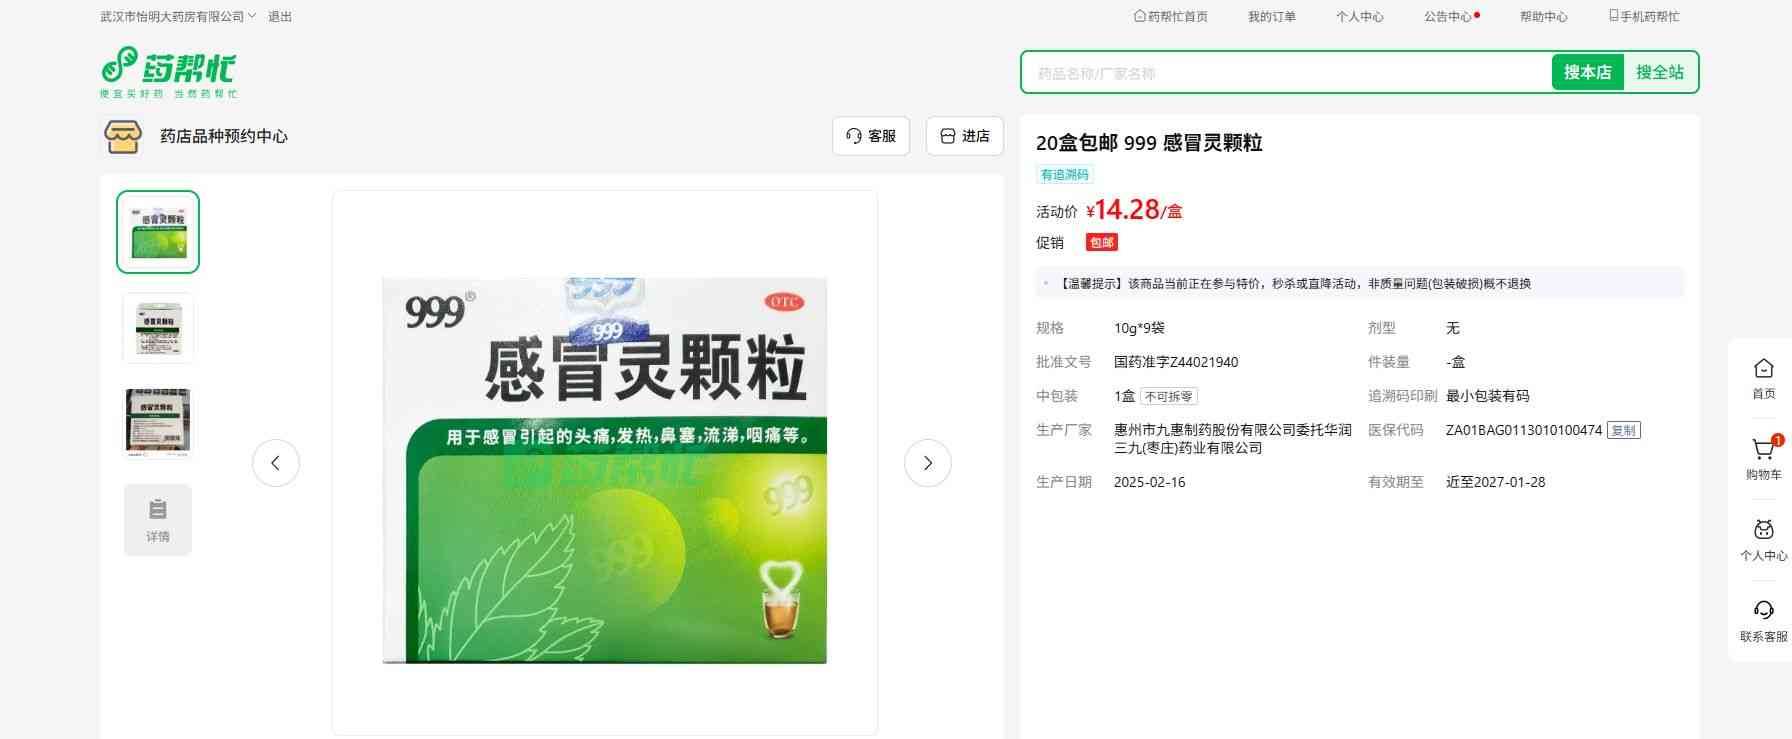
Task: Show the previous product image
Action: pyautogui.click(x=276, y=463)
